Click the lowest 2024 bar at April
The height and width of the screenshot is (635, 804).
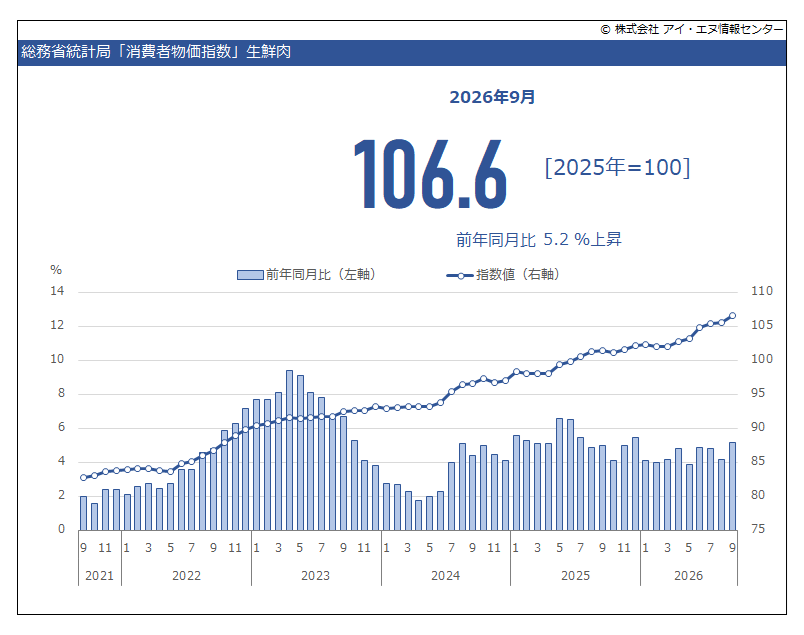click(x=418, y=515)
